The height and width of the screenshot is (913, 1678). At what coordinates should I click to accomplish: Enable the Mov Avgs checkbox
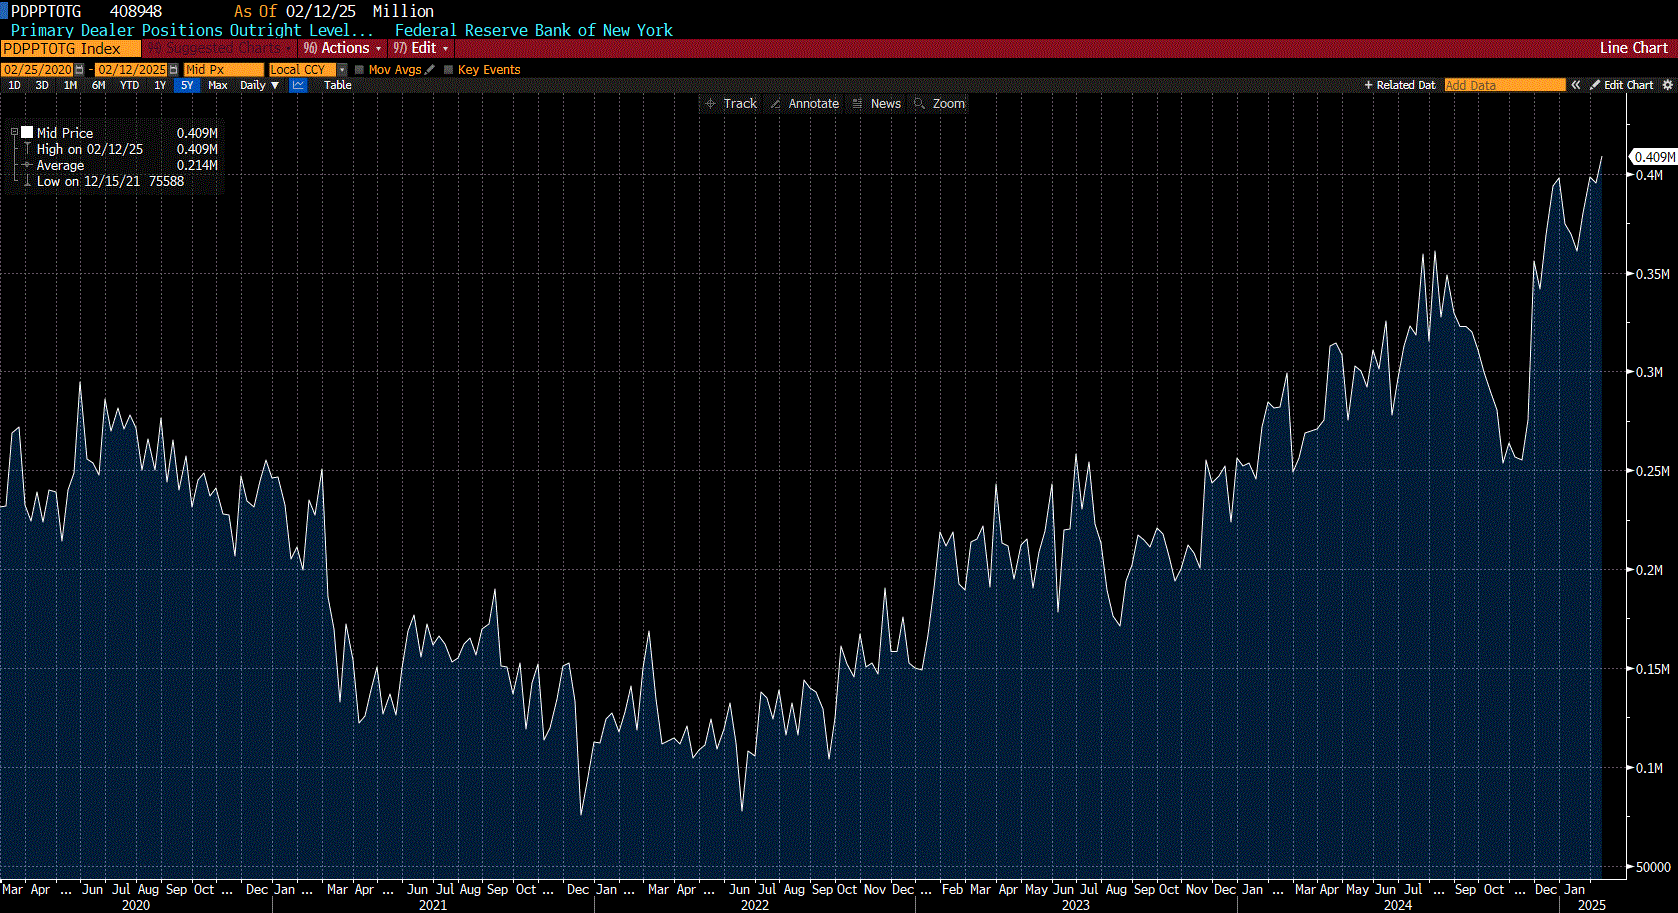click(x=359, y=70)
